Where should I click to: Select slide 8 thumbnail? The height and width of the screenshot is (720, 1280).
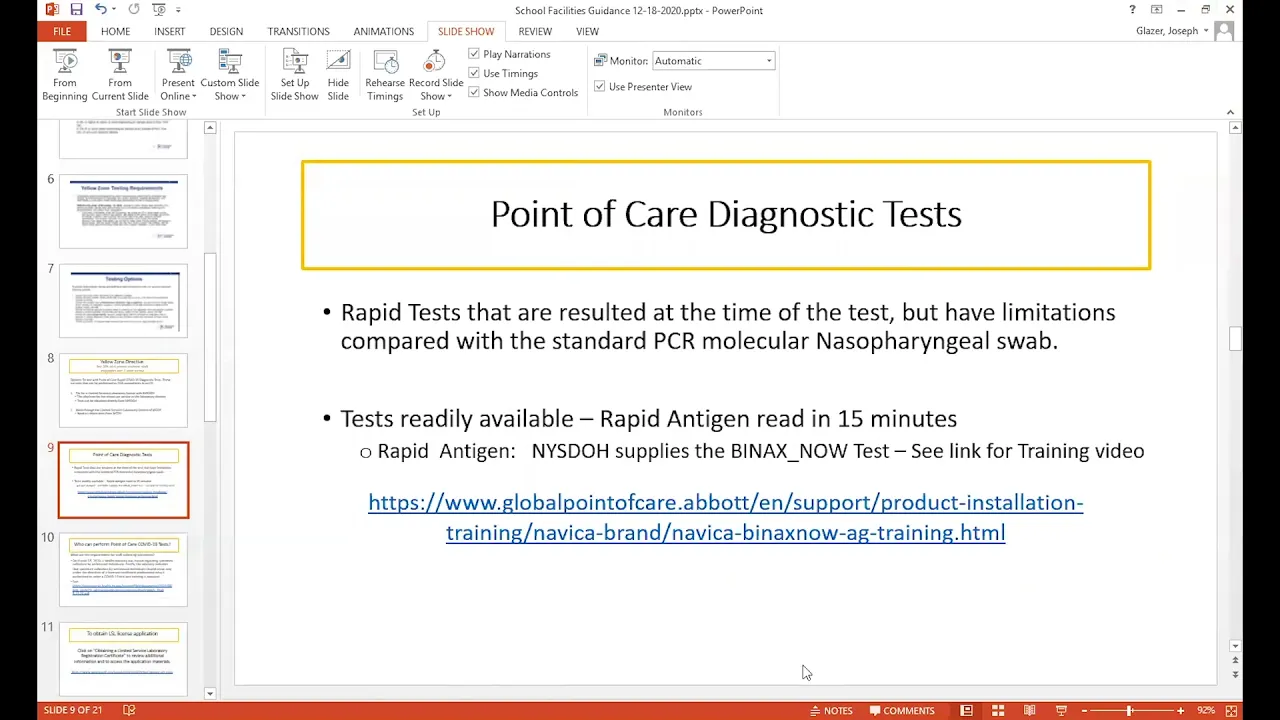(123, 390)
